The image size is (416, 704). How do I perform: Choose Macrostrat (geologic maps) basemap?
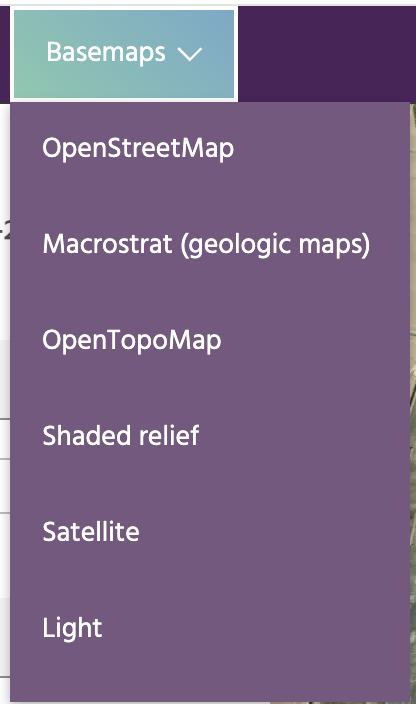[210, 245]
